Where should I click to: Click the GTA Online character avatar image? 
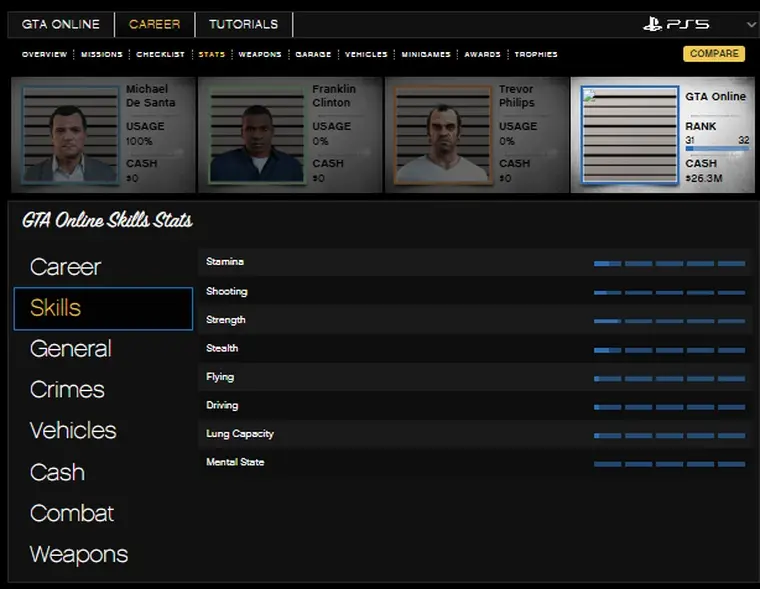click(x=628, y=135)
